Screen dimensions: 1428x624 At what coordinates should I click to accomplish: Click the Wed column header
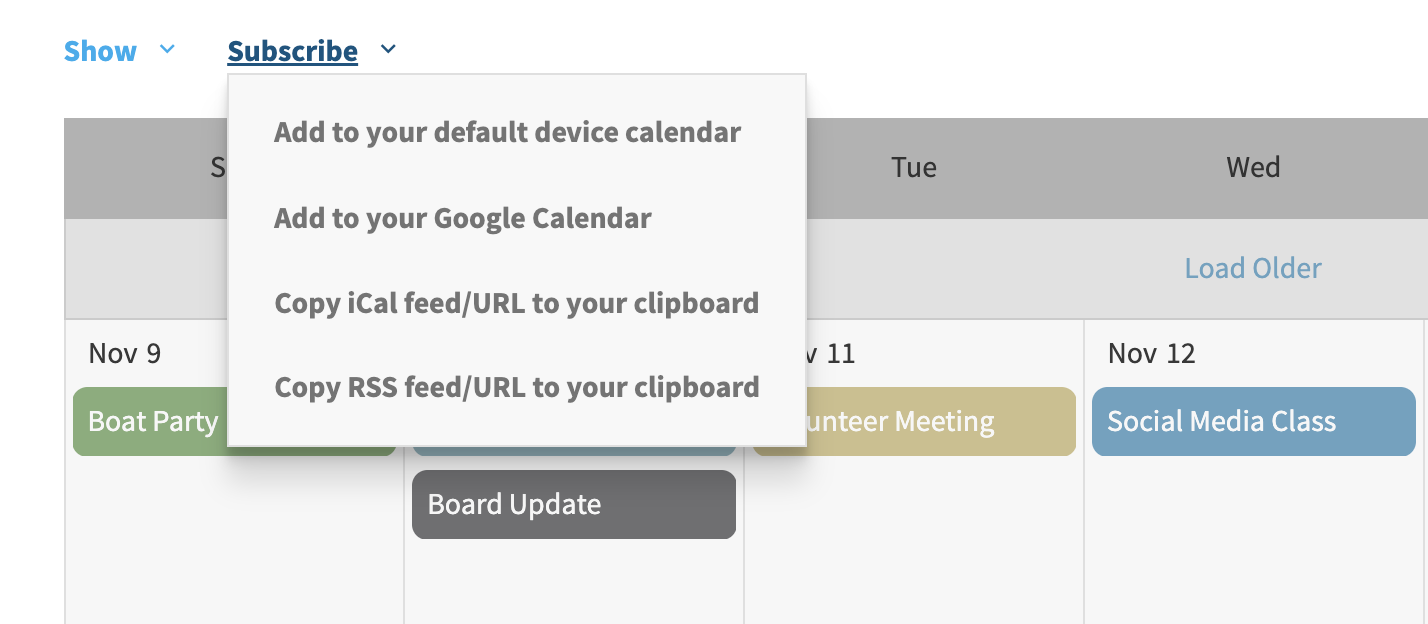click(1253, 167)
